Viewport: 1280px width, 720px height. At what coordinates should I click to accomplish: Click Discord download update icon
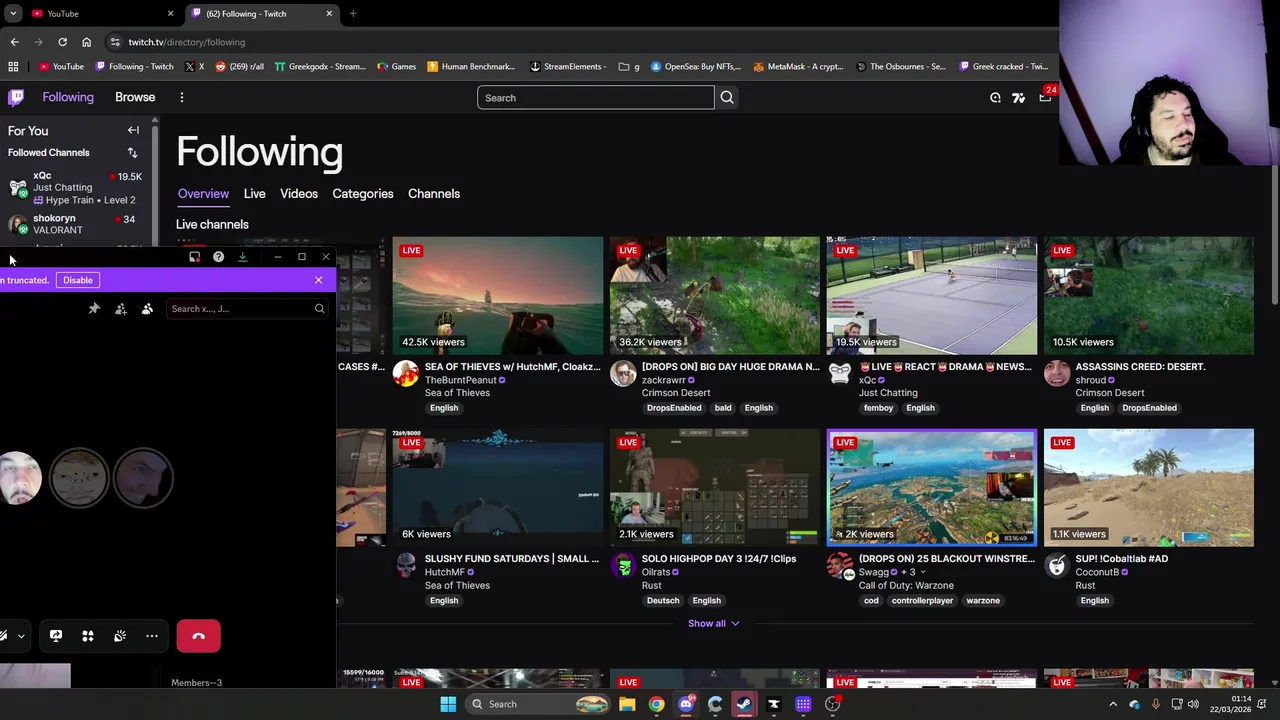tap(242, 257)
